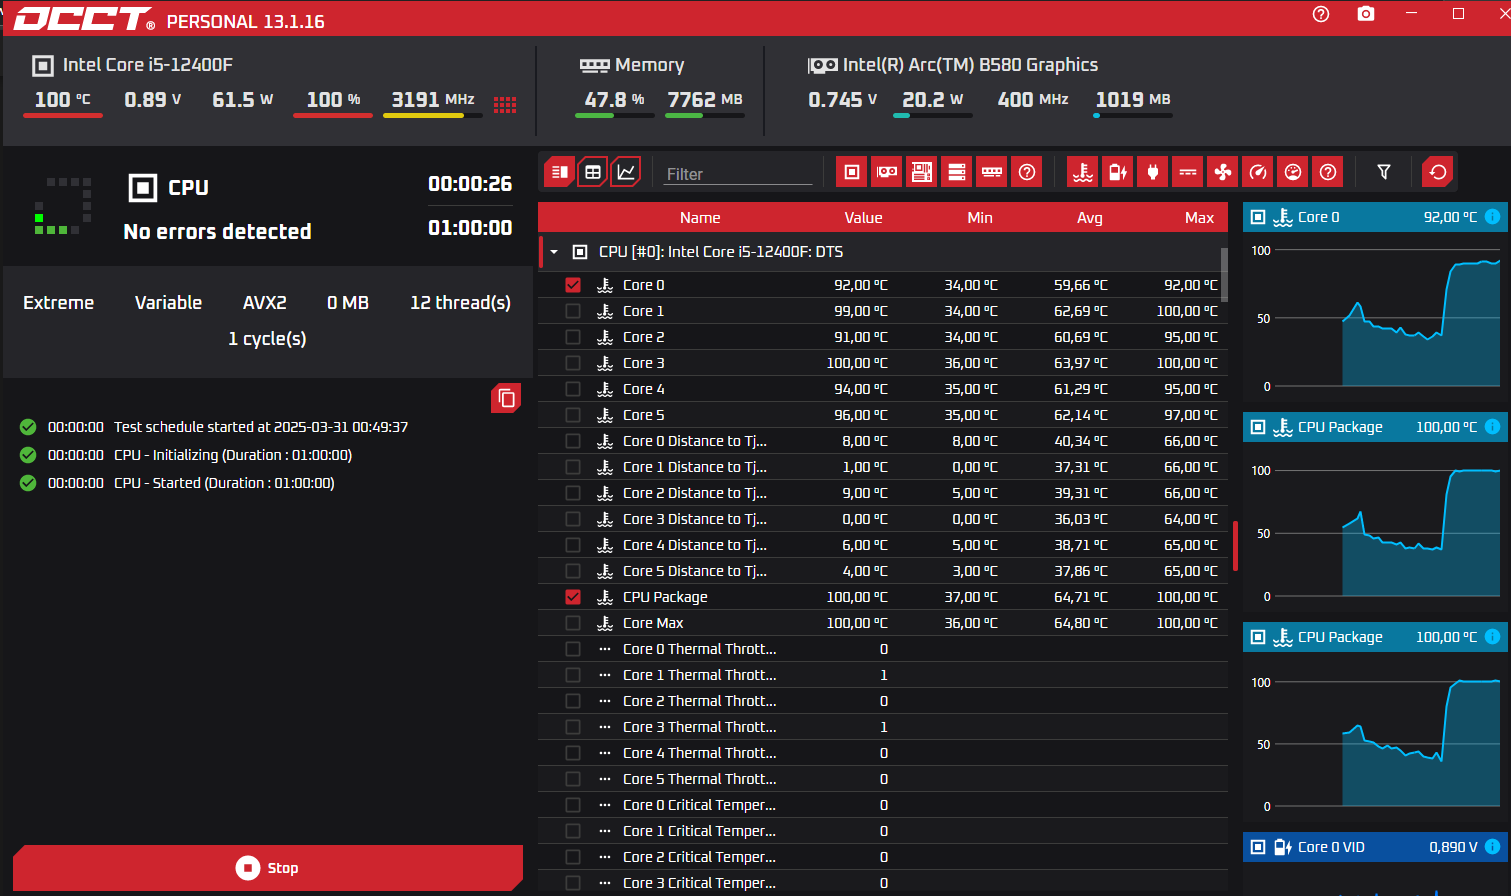Copy the test log with the copy icon
The height and width of the screenshot is (896, 1511).
click(507, 398)
